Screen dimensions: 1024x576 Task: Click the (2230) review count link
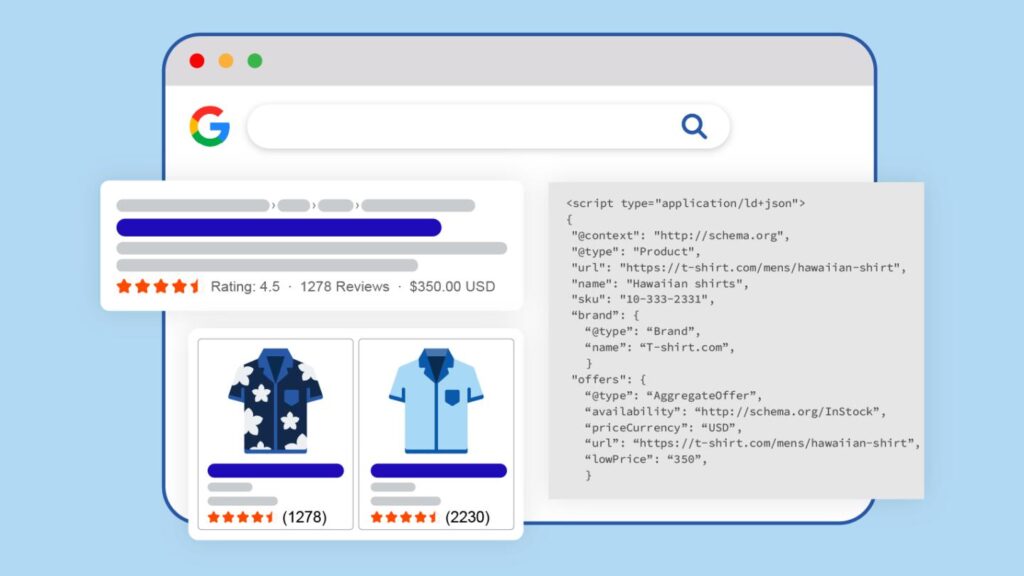pos(466,518)
